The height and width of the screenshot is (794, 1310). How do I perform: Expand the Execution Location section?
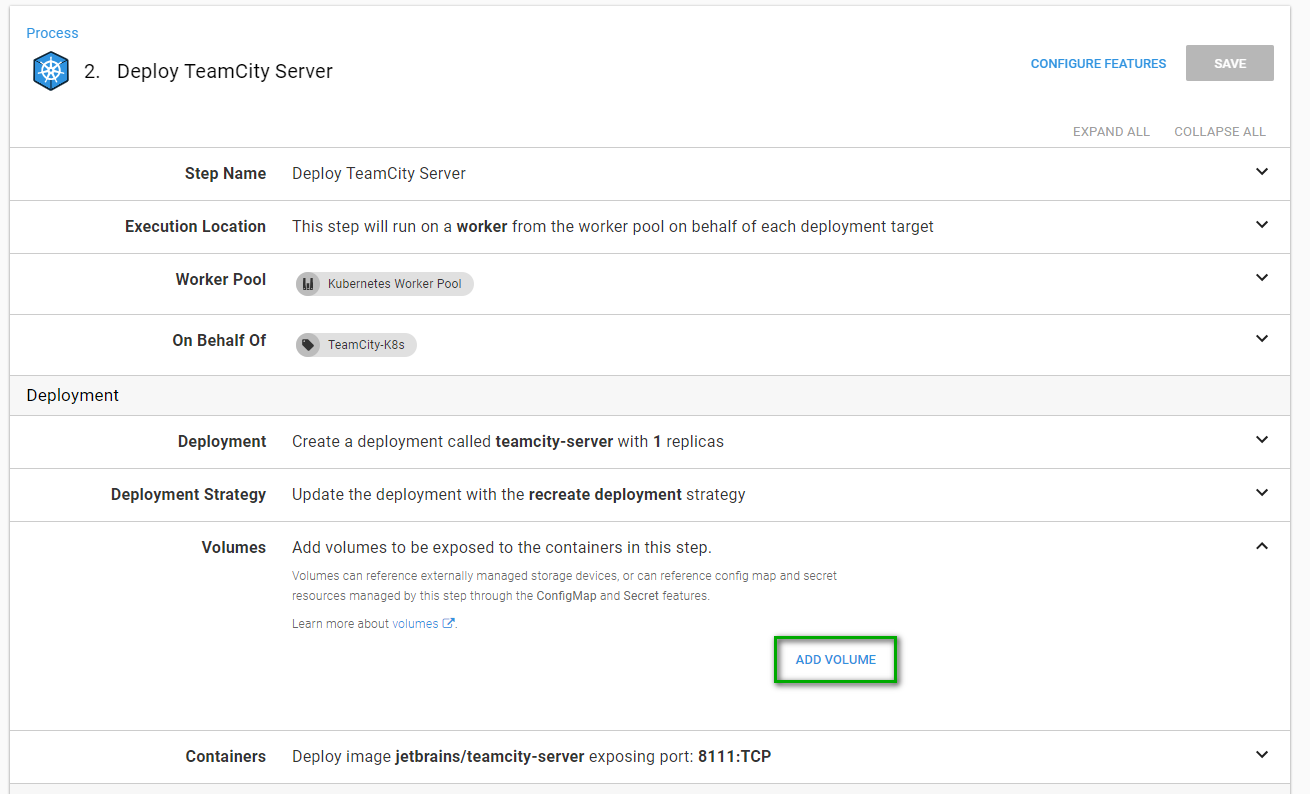pyautogui.click(x=1261, y=225)
